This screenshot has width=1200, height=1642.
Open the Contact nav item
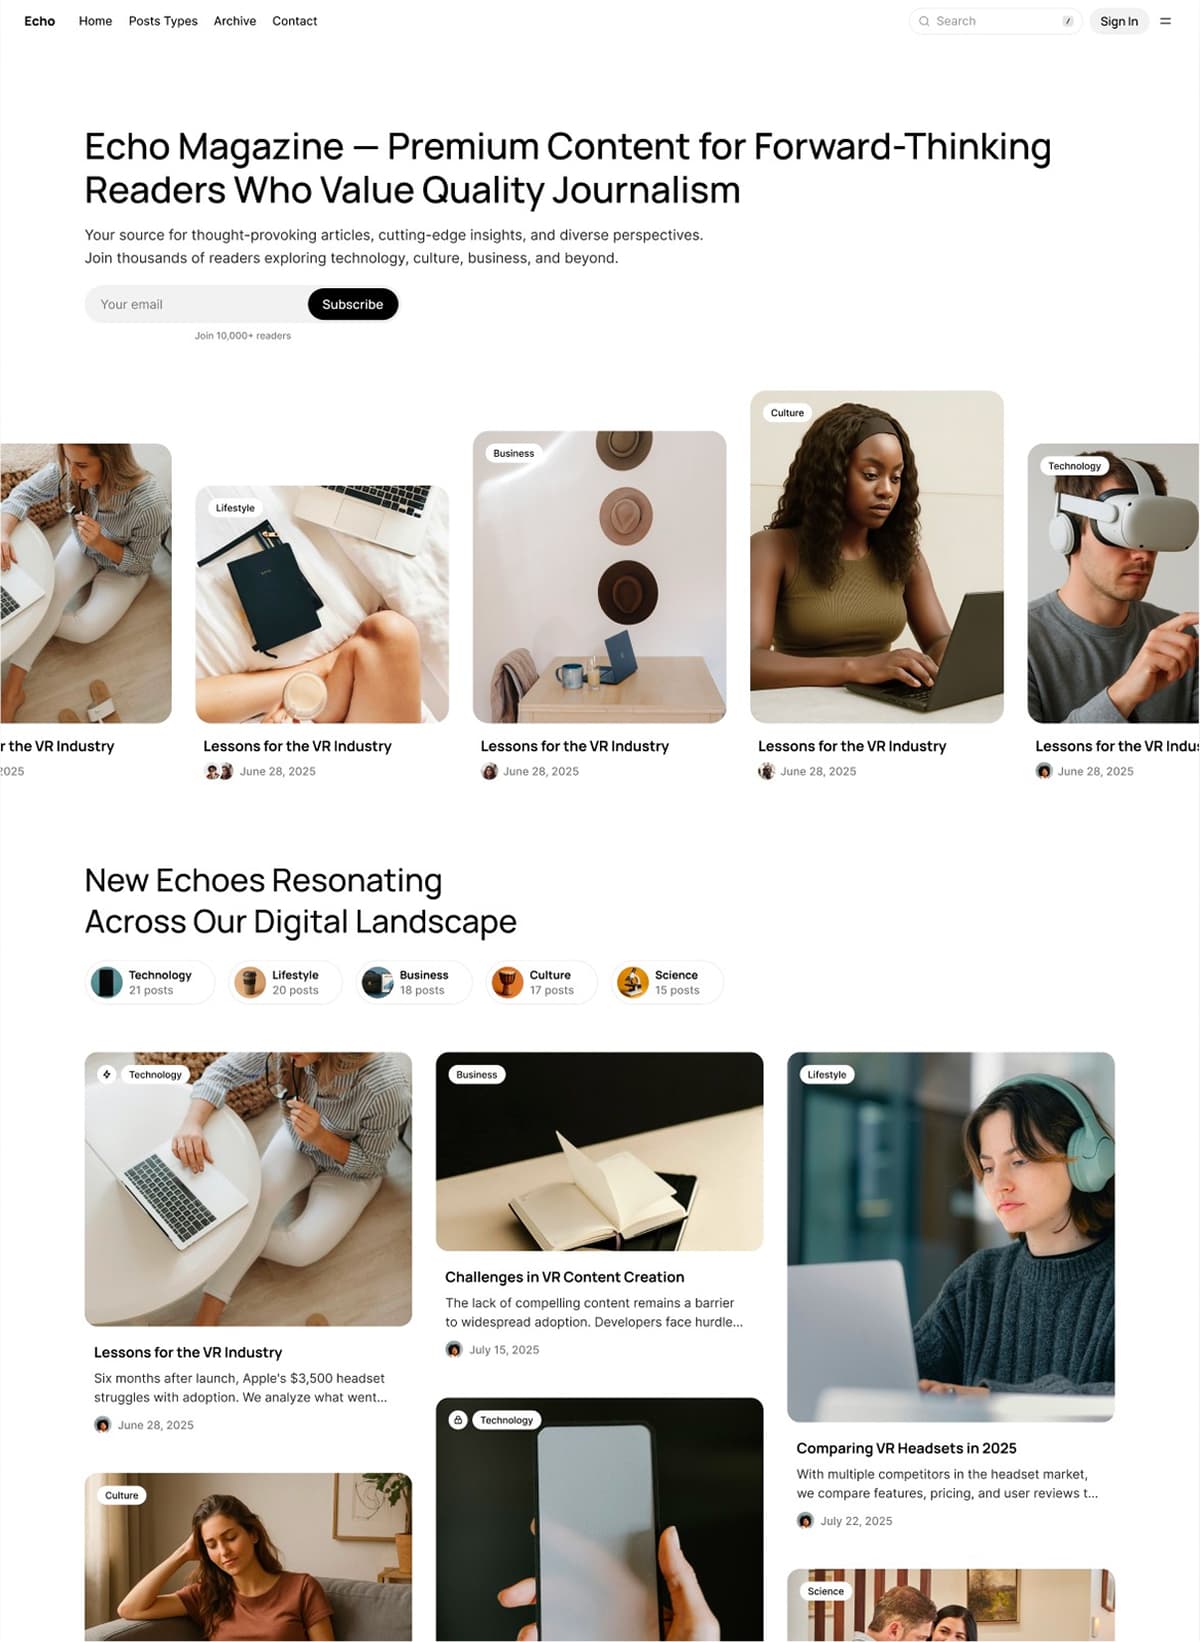click(x=295, y=21)
